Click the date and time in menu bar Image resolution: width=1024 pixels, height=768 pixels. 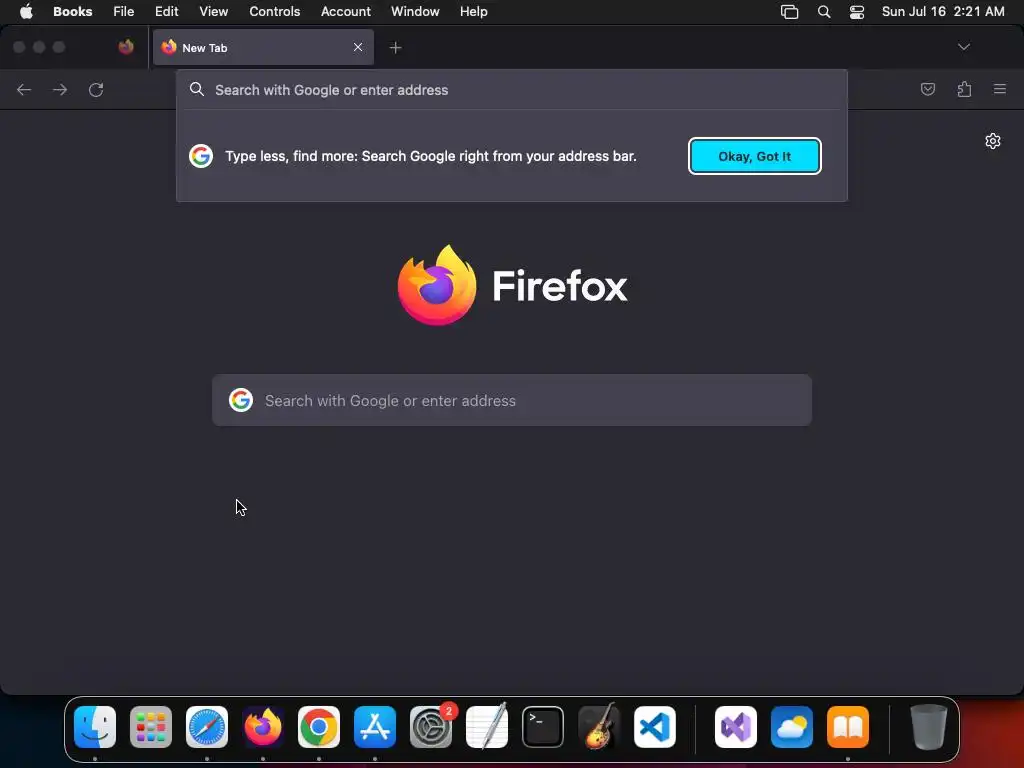[x=942, y=11]
